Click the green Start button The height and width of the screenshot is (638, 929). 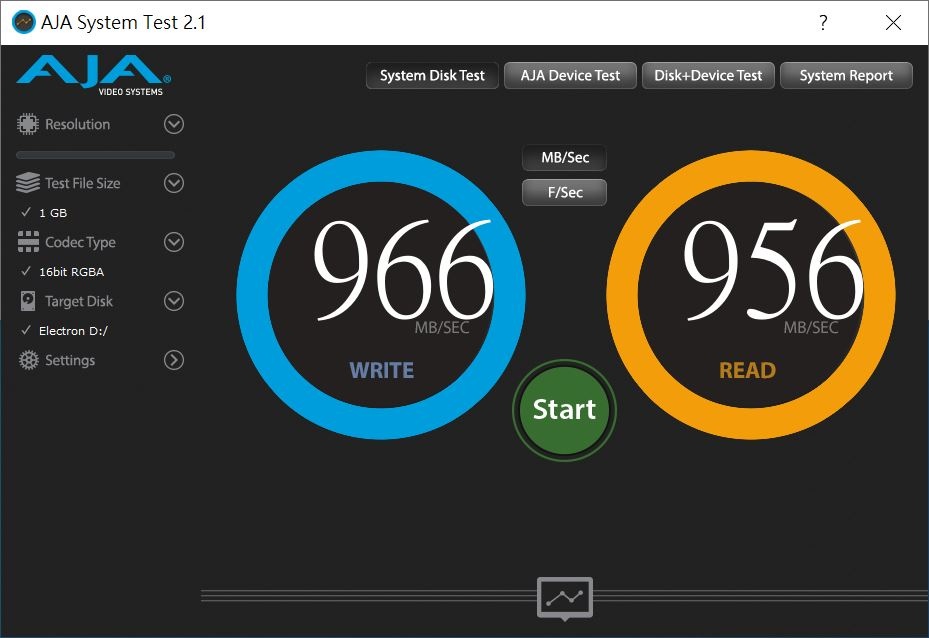[564, 410]
